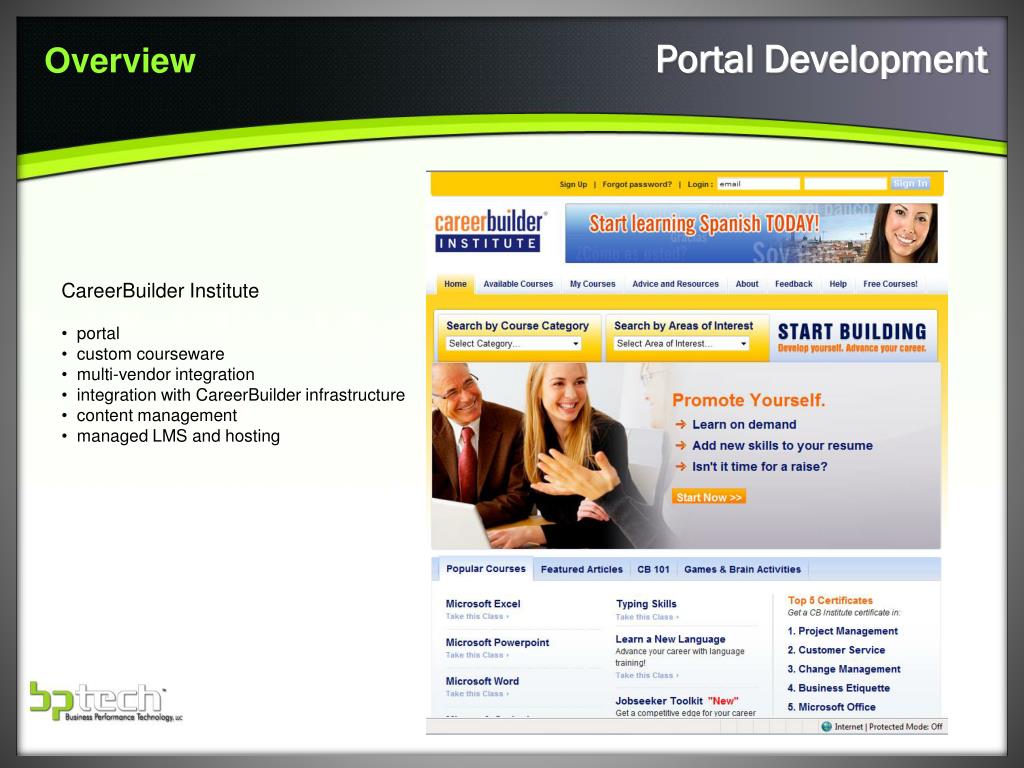Click Internet | Protected Mode: Off status
The height and width of the screenshot is (768, 1024).
point(888,727)
